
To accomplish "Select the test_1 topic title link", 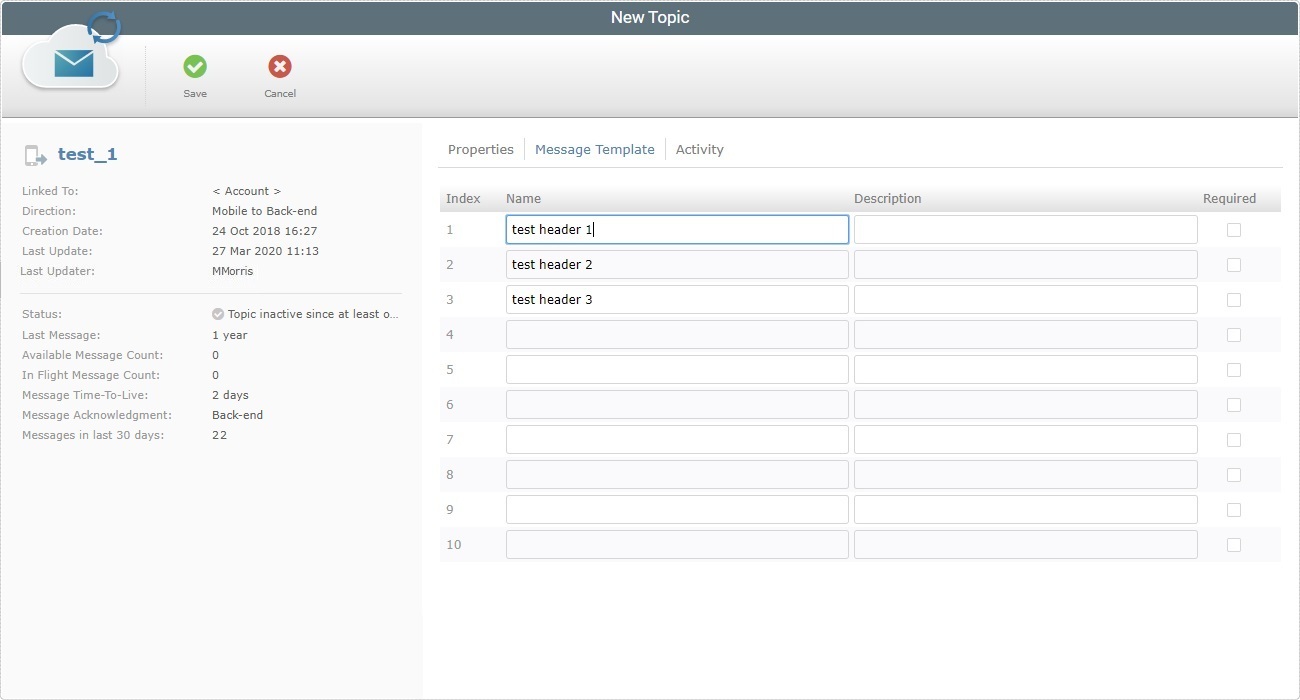I will pyautogui.click(x=87, y=154).
